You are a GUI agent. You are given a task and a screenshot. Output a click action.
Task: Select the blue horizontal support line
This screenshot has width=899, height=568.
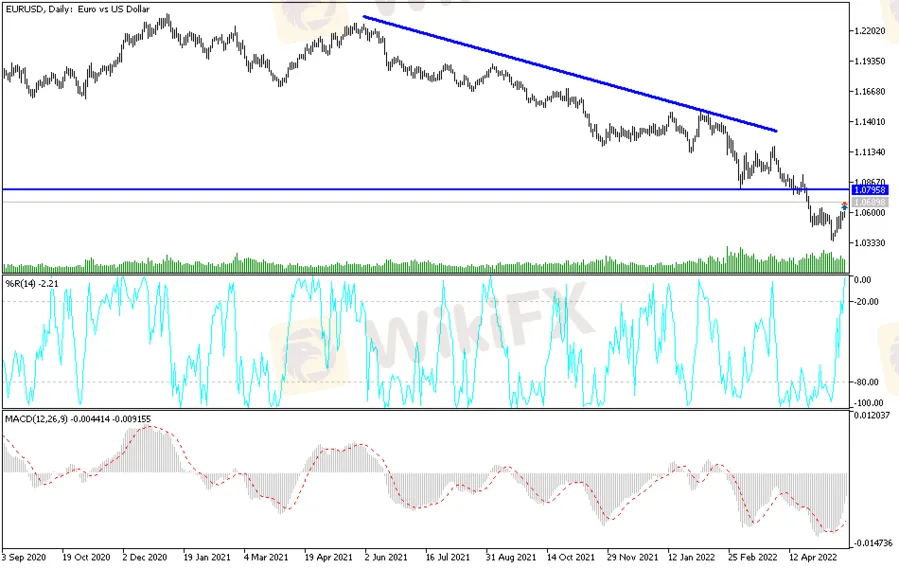pos(427,189)
